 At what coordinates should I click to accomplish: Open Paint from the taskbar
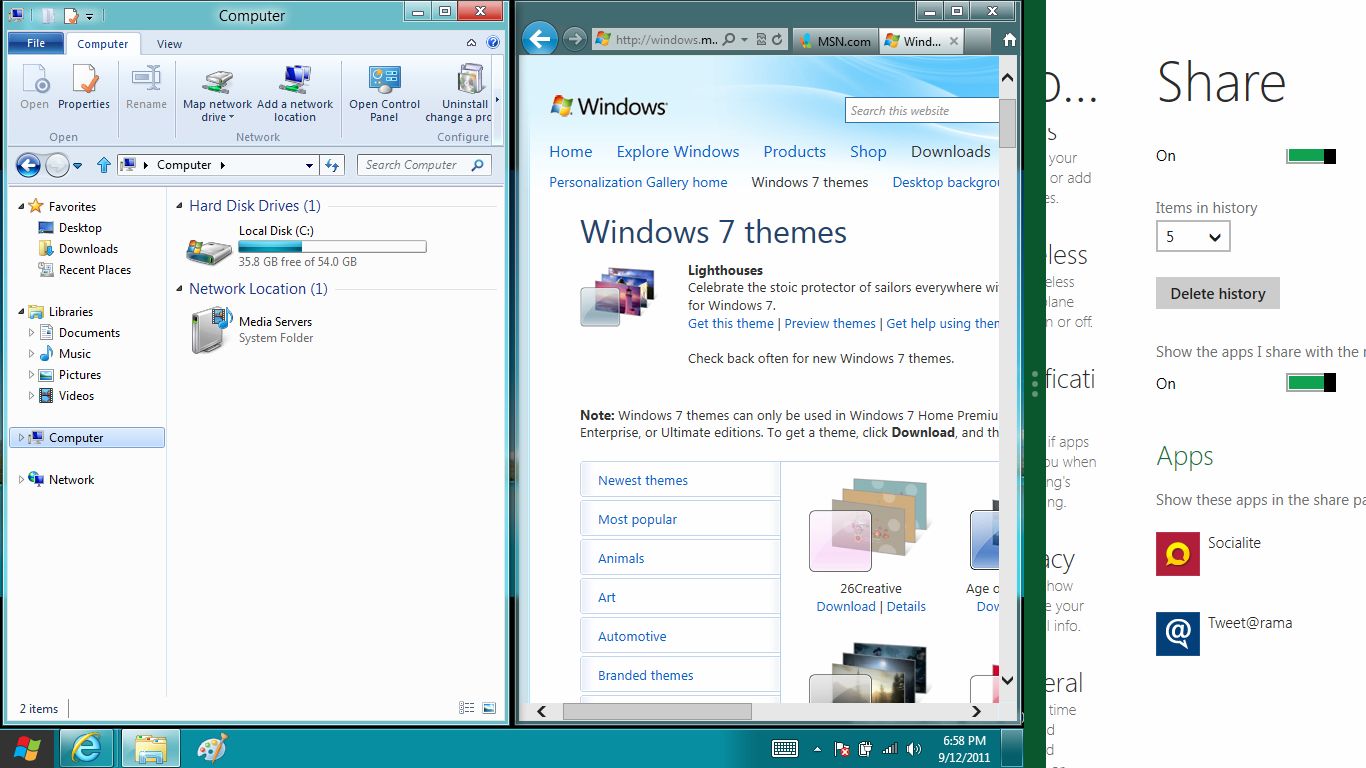[x=212, y=748]
